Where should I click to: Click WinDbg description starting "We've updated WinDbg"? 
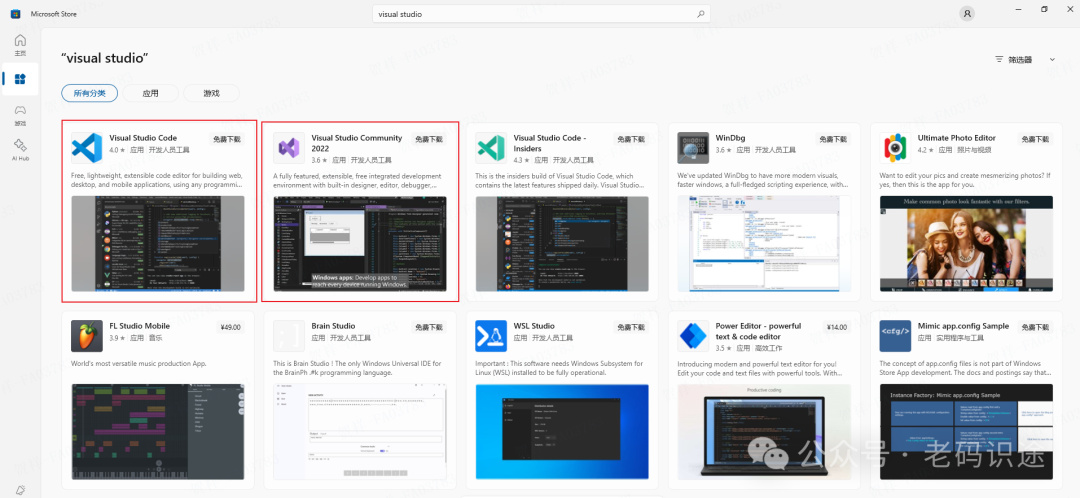(x=763, y=180)
